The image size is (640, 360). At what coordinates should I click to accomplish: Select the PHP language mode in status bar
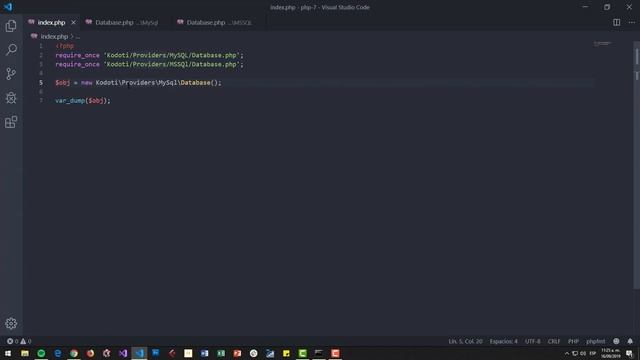[573, 341]
